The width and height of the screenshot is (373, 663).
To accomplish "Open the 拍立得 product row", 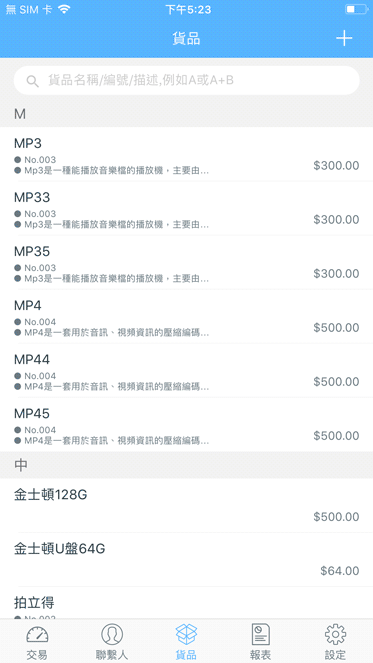I will click(186, 603).
